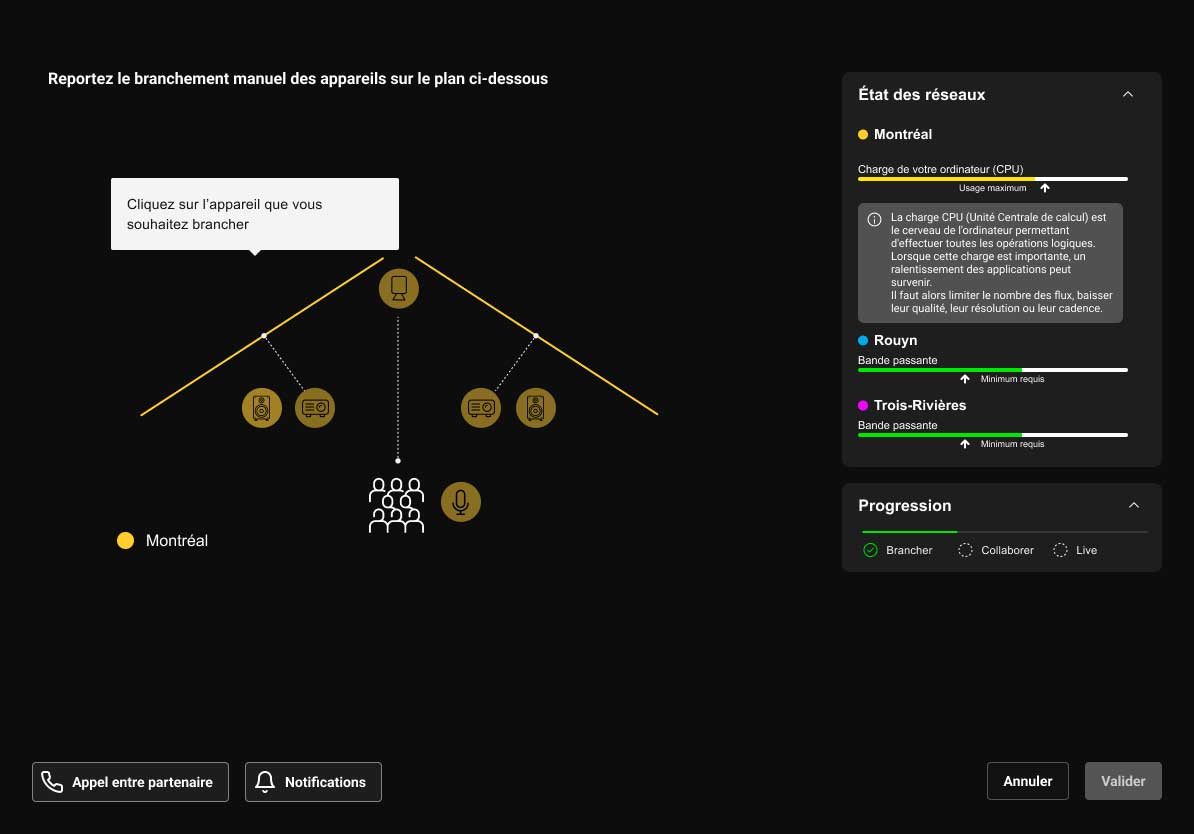Screen dimensions: 1194x834
Task: Click the right-side speaker device icon
Action: (x=535, y=407)
